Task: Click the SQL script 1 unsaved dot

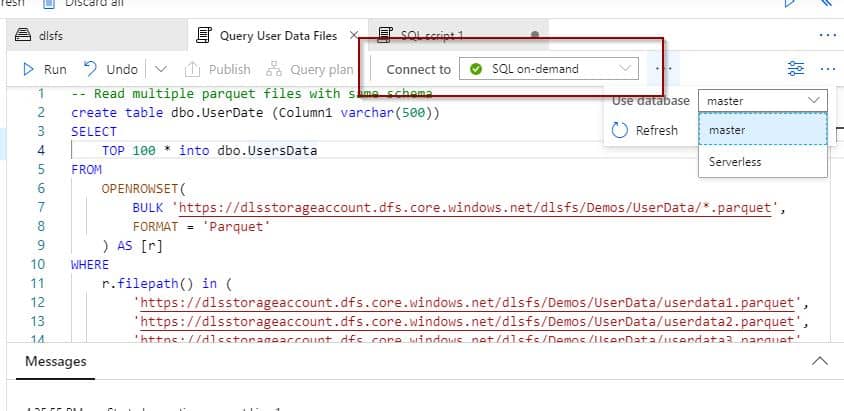Action: click(534, 34)
